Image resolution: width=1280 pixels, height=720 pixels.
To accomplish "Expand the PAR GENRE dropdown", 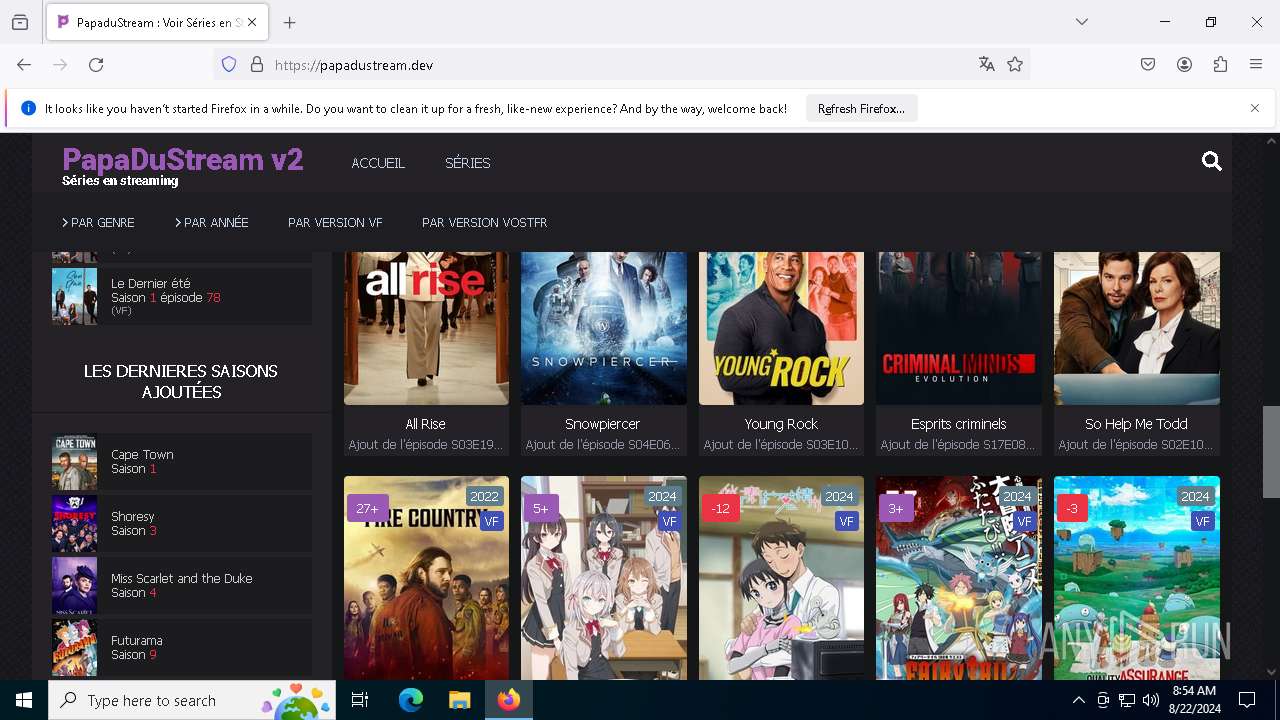I will click(x=98, y=223).
